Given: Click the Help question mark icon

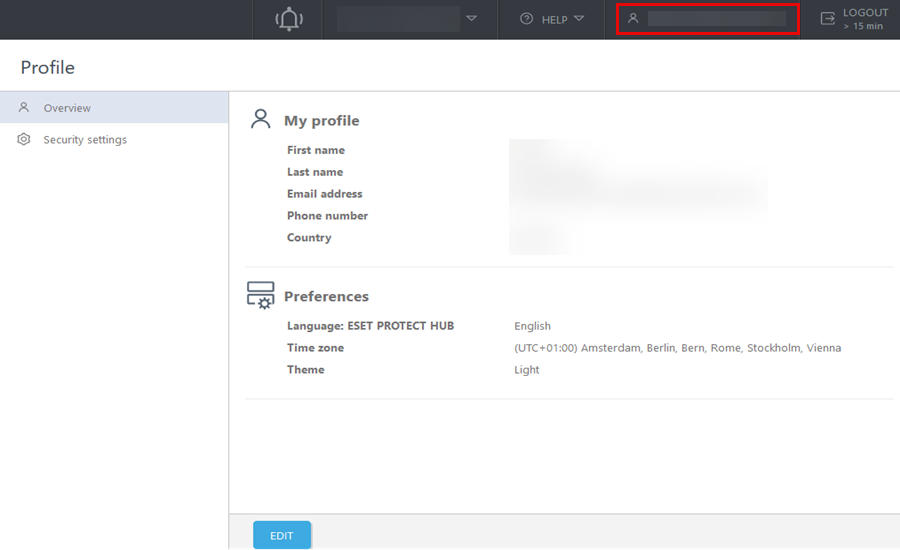Looking at the screenshot, I should point(527,19).
